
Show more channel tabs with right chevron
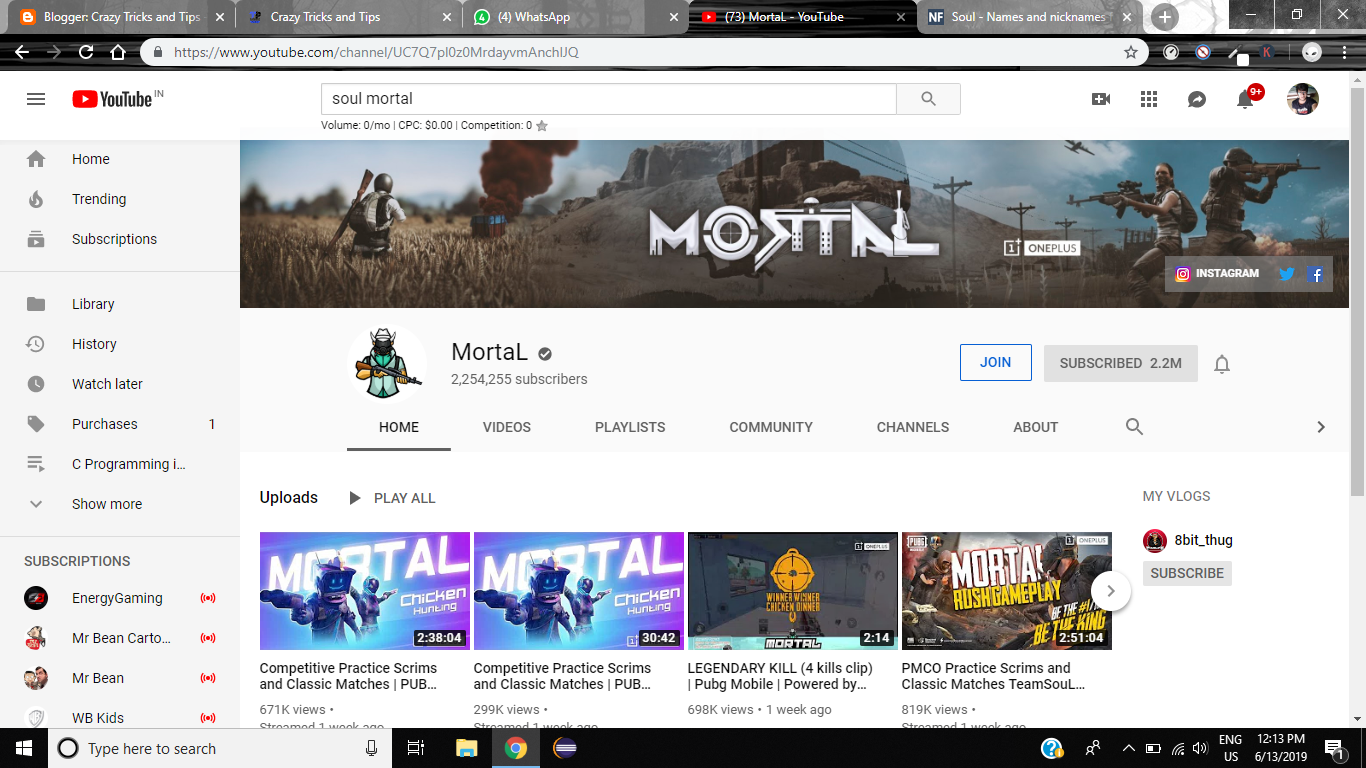point(1320,427)
